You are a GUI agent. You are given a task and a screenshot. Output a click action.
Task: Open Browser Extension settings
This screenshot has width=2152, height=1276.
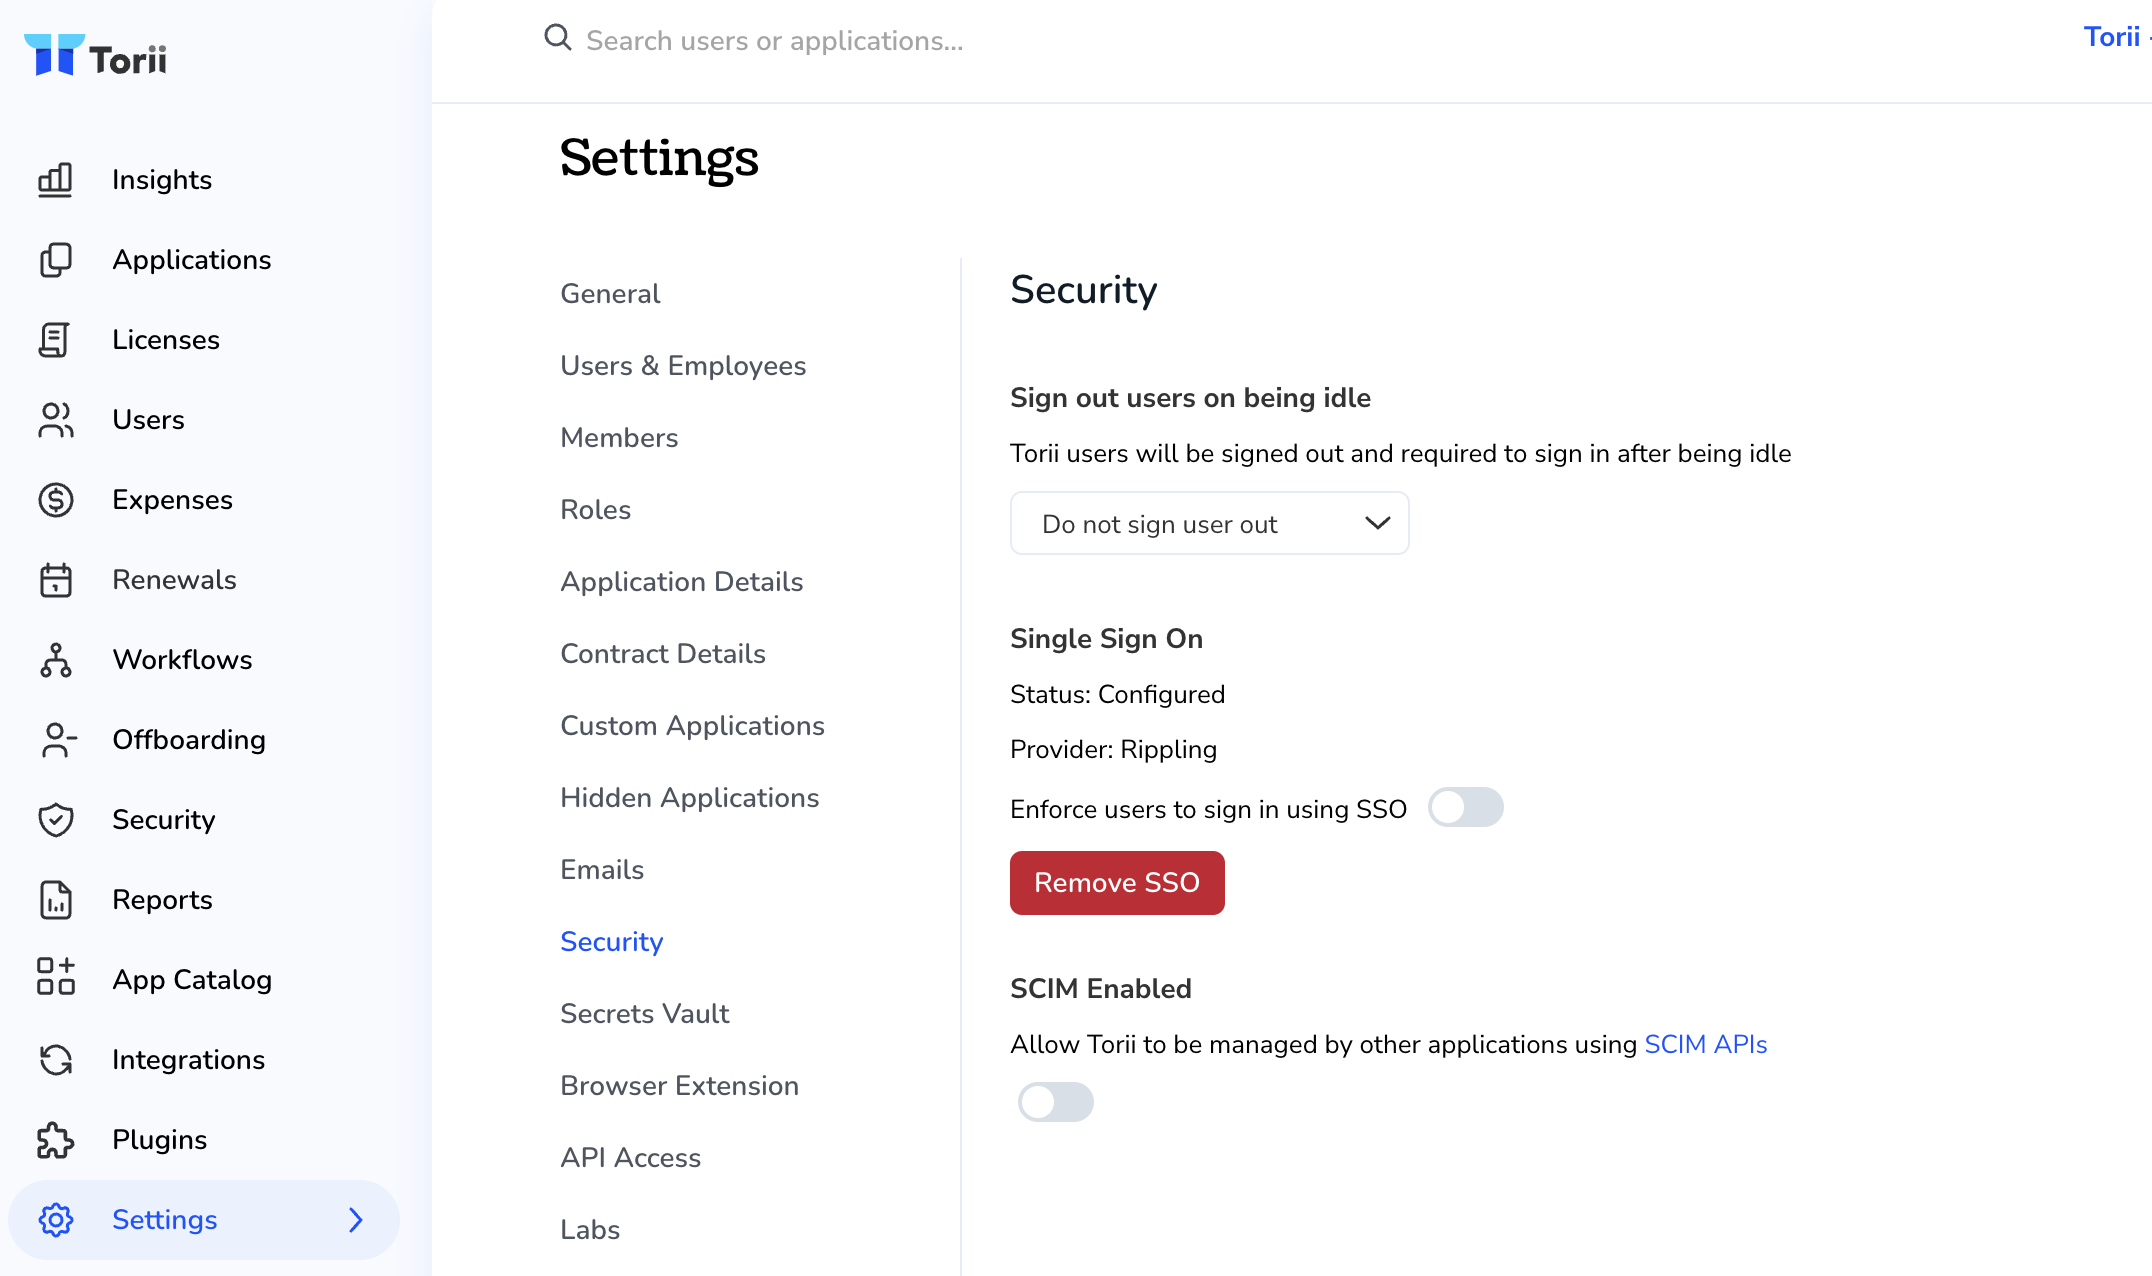point(679,1085)
